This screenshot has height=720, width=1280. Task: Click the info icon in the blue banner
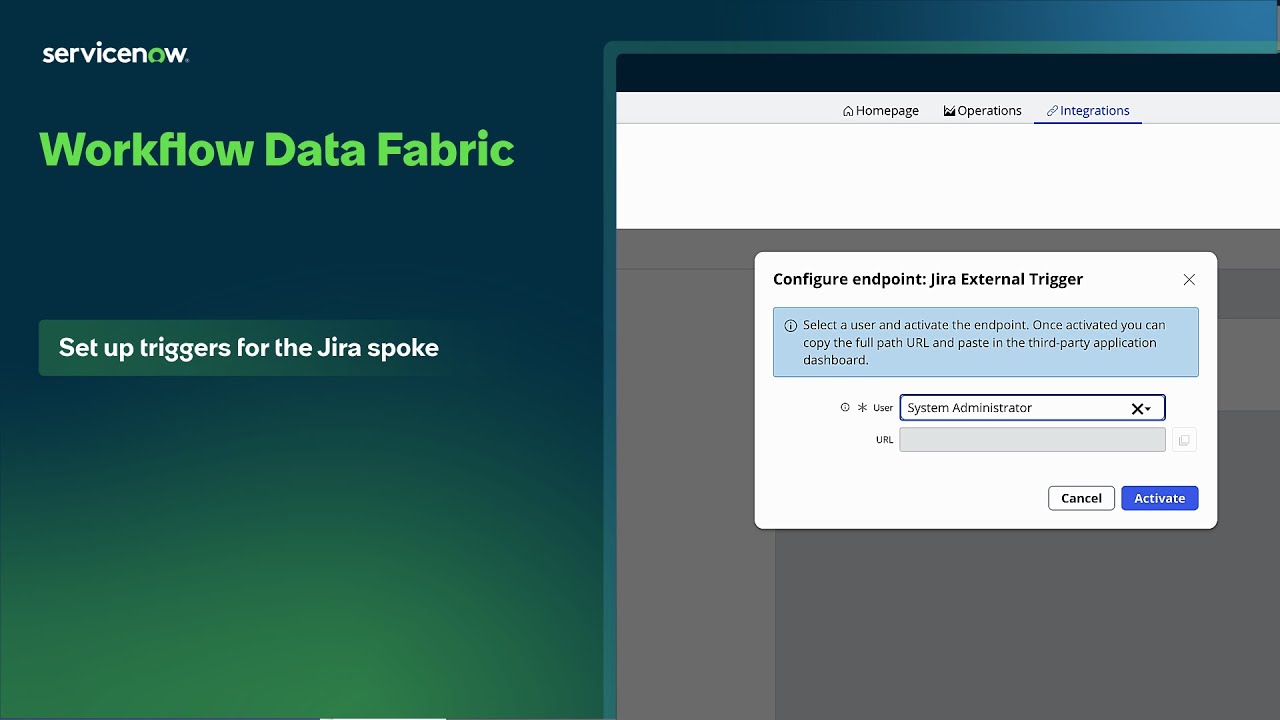790,324
